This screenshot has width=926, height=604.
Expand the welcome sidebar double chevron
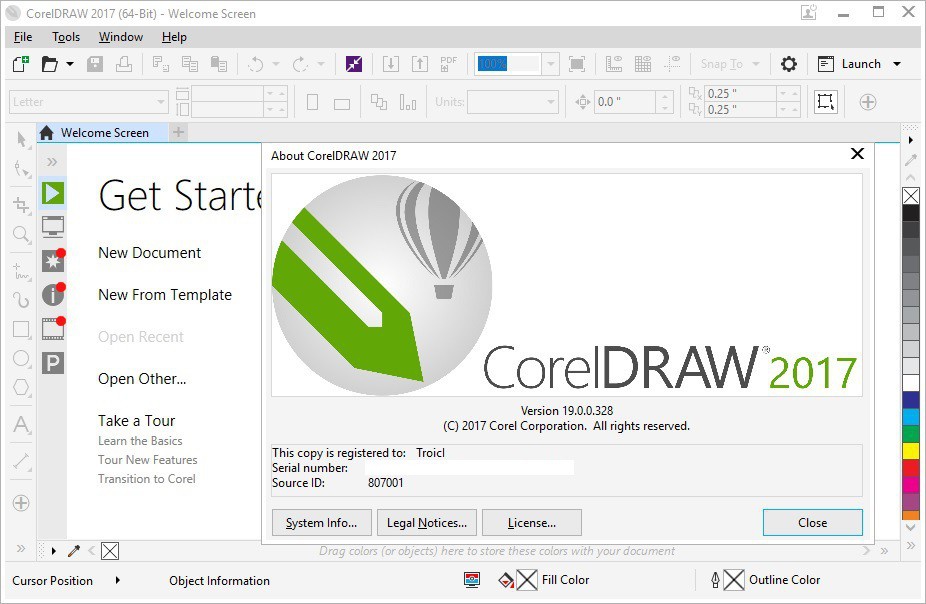pyautogui.click(x=52, y=162)
